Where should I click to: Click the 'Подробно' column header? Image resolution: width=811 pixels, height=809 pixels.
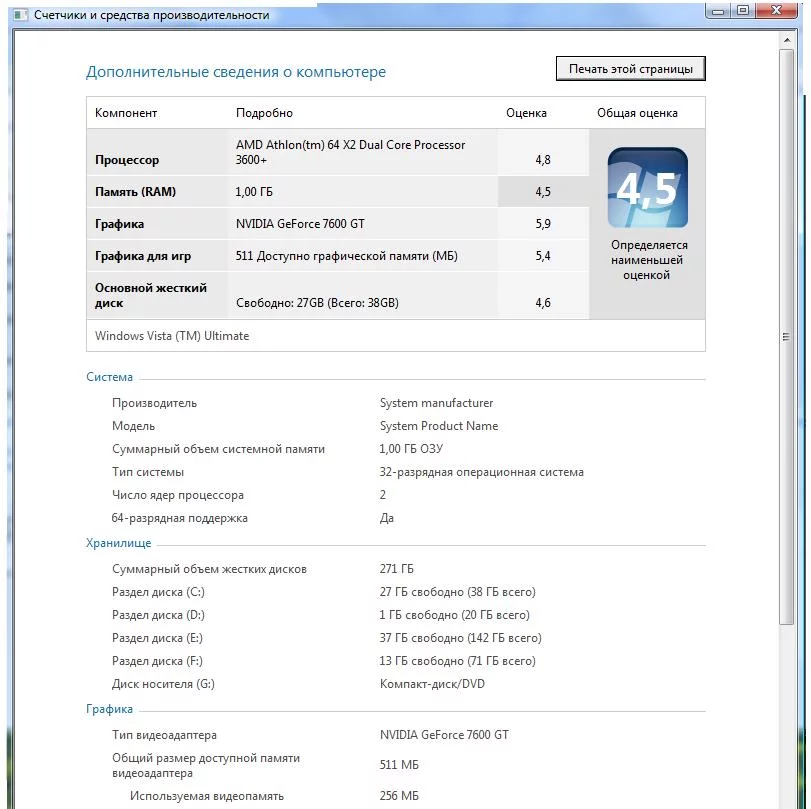coord(264,113)
